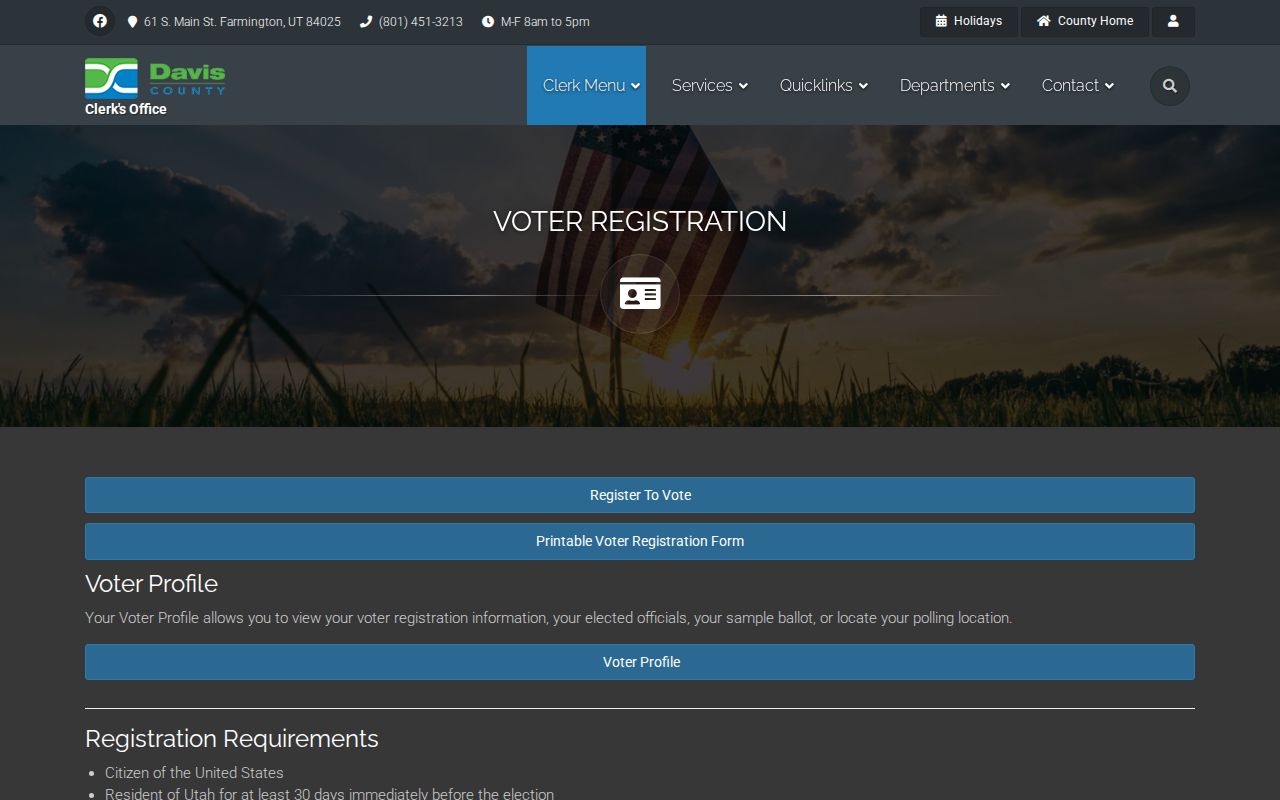The width and height of the screenshot is (1280, 800).
Task: Open the user account icon button
Action: [1173, 21]
